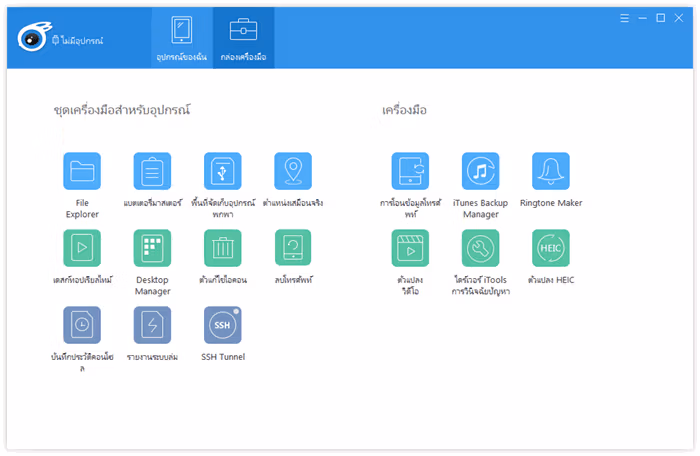
Task: Switch to the My Device tab
Action: (182, 38)
